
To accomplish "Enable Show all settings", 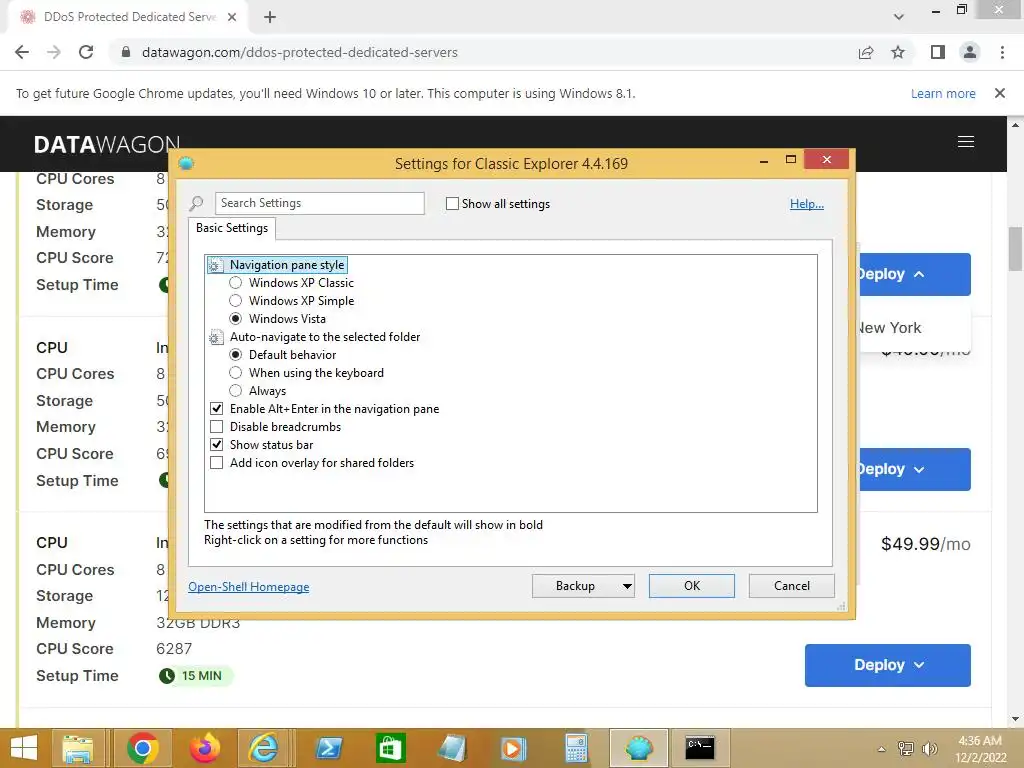I will click(x=452, y=204).
